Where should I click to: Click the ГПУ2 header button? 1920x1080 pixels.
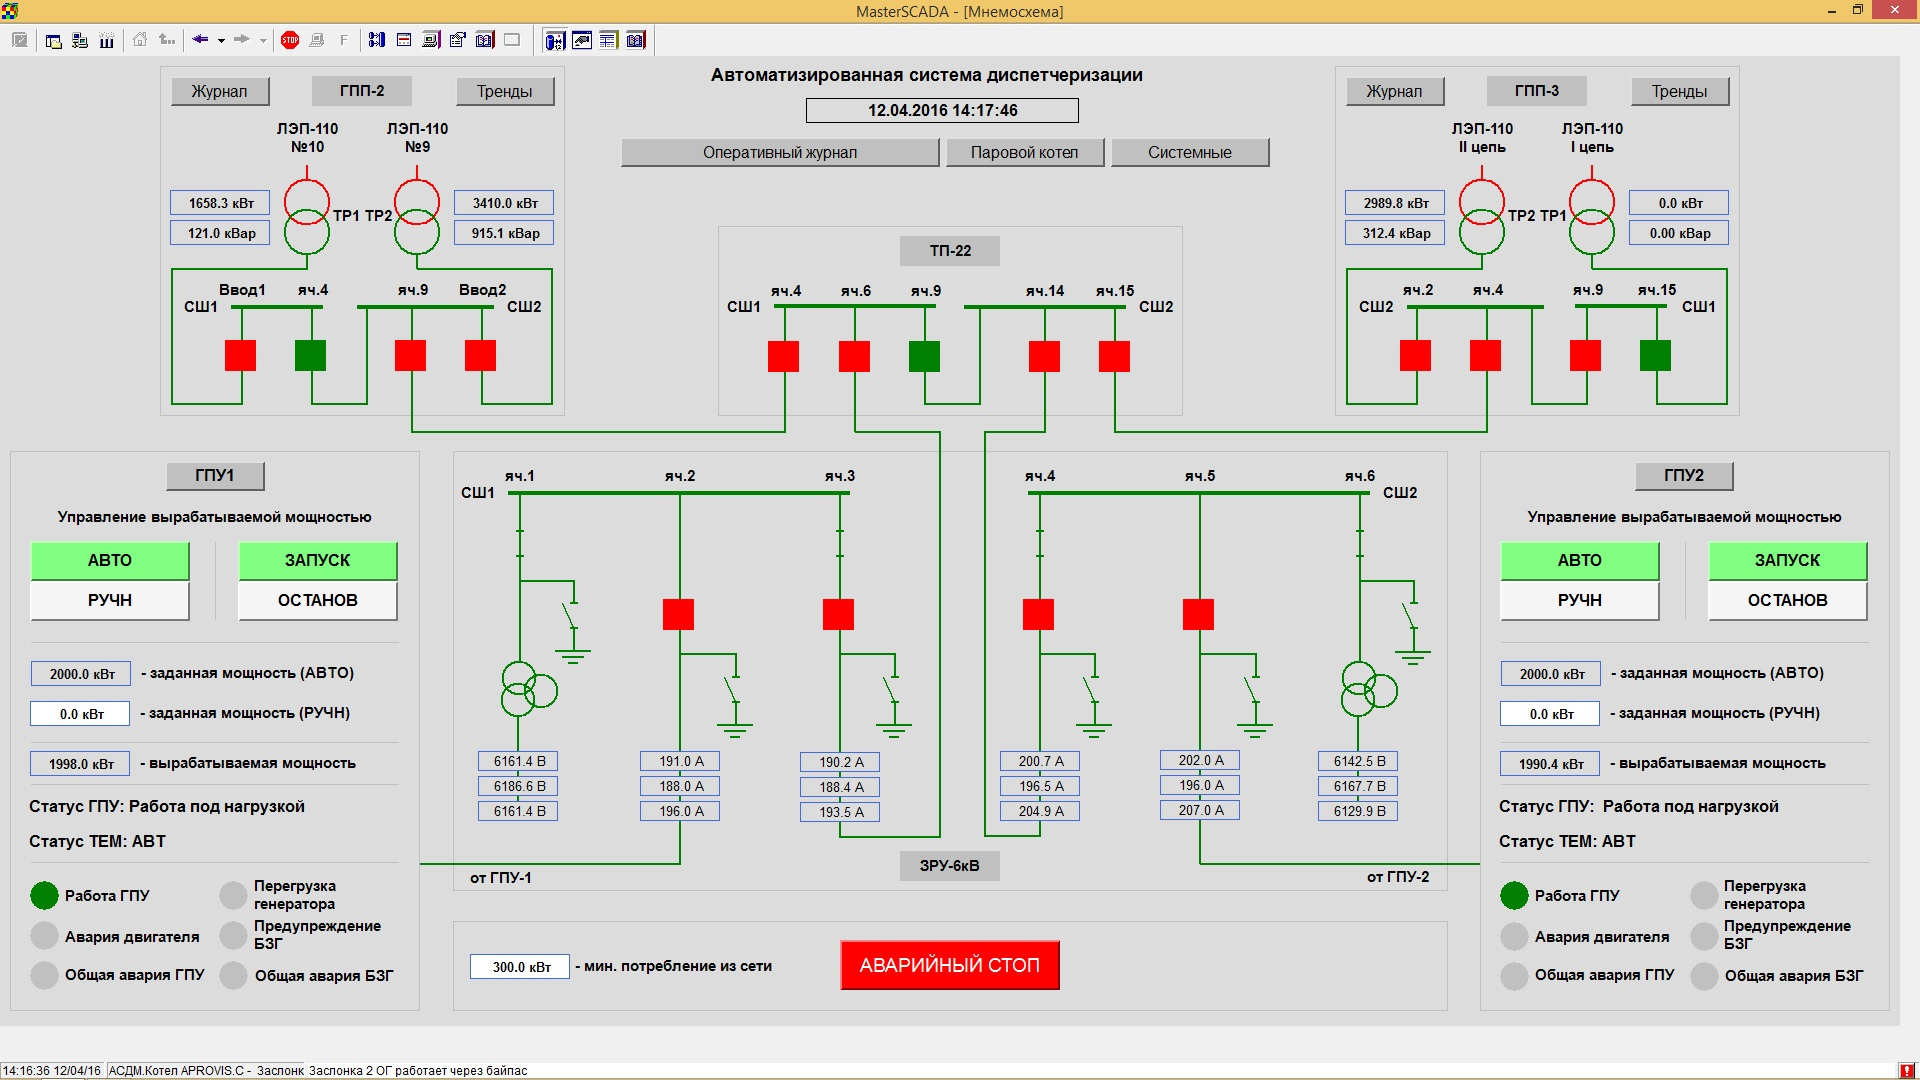(1684, 476)
